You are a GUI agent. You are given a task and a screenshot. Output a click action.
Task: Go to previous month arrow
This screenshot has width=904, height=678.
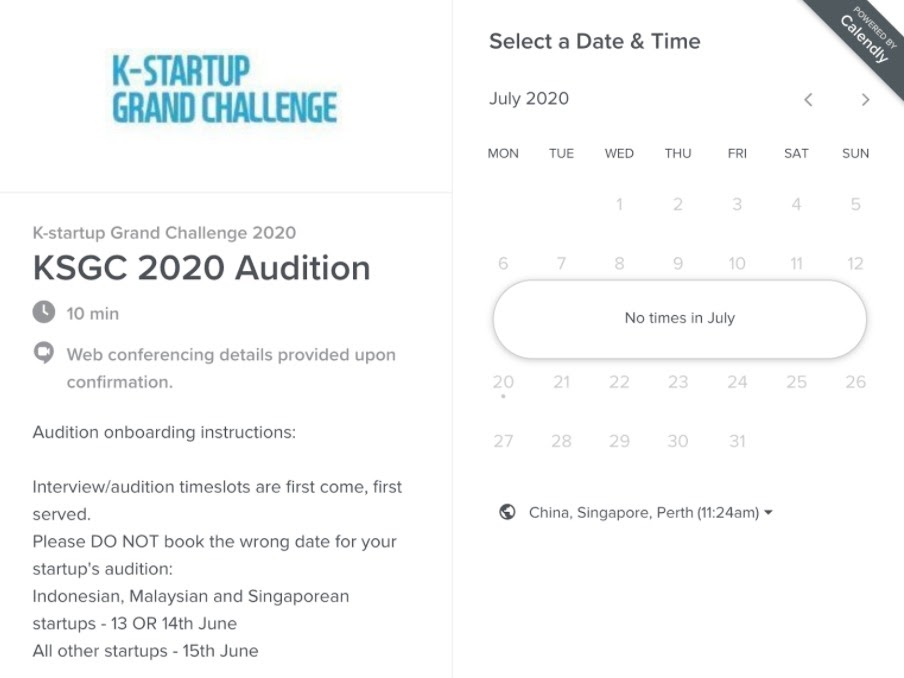(808, 100)
